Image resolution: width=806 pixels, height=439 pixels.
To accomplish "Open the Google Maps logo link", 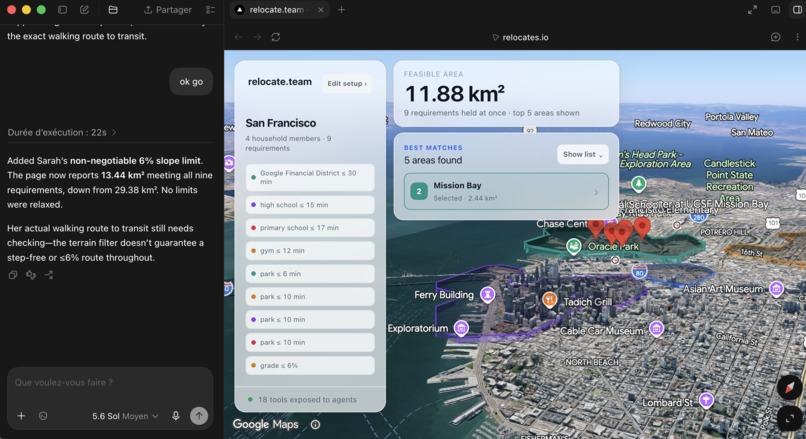I will (x=265, y=424).
